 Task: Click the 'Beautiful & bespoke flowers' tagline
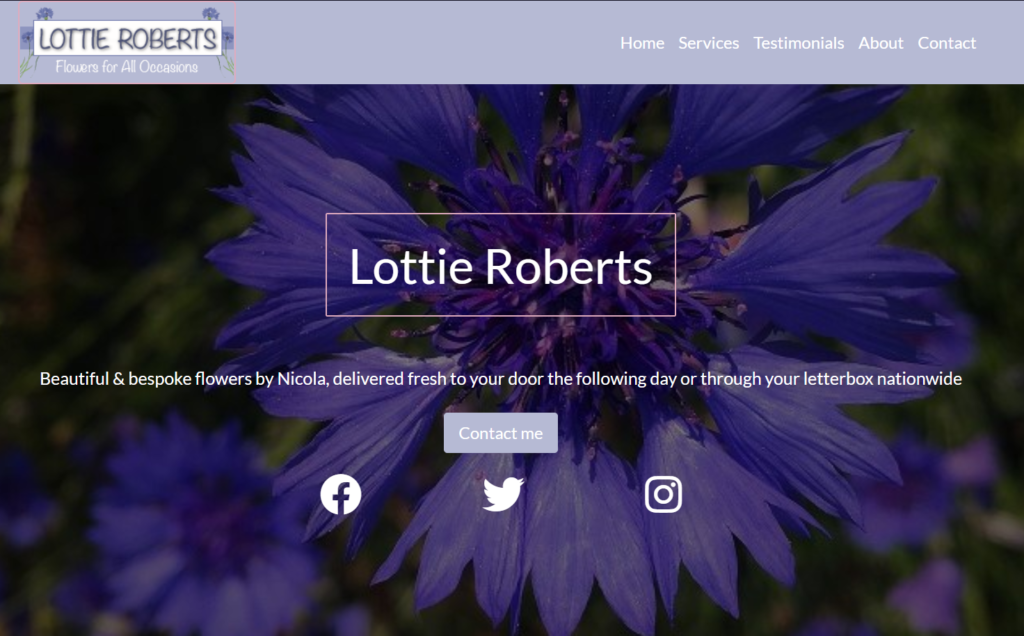[x=501, y=379]
